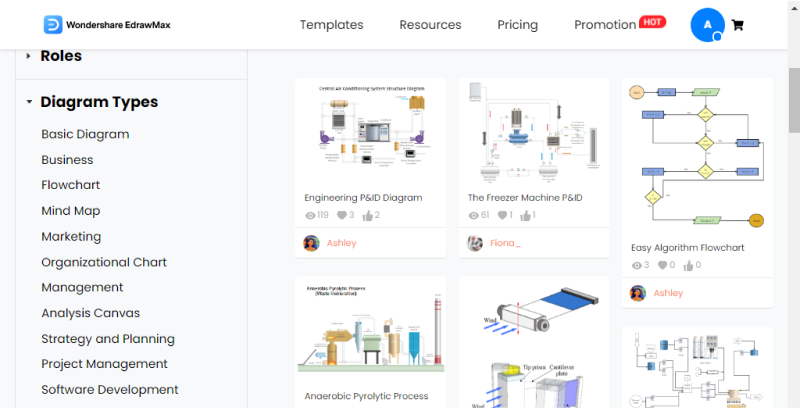The height and width of the screenshot is (408, 800).
Task: Go to Pricing page
Action: pyautogui.click(x=517, y=24)
